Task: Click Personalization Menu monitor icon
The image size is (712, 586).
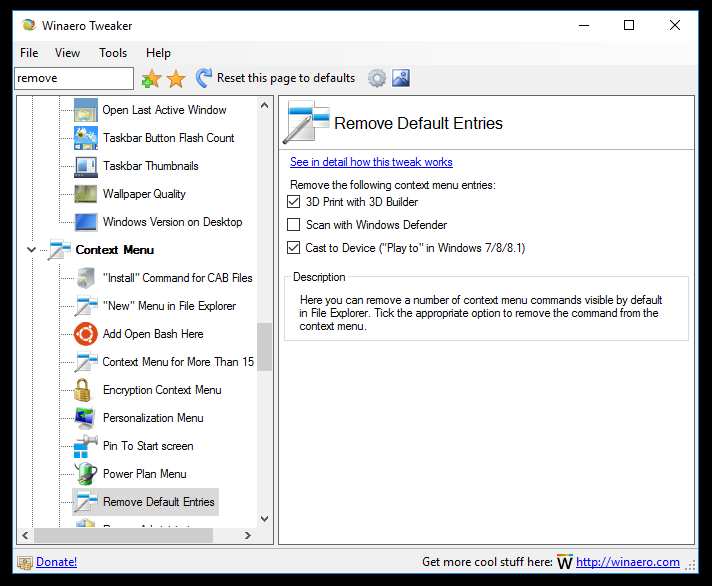Action: point(86,418)
